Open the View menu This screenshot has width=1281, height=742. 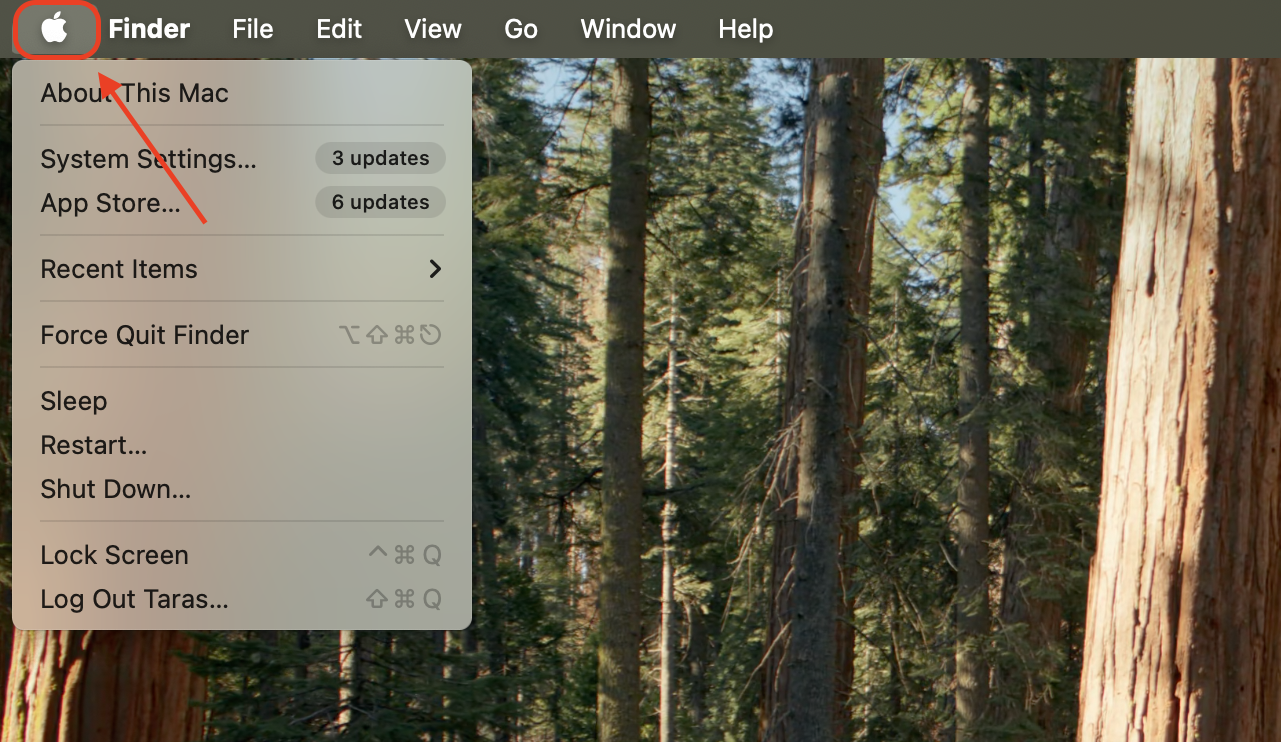click(x=432, y=28)
